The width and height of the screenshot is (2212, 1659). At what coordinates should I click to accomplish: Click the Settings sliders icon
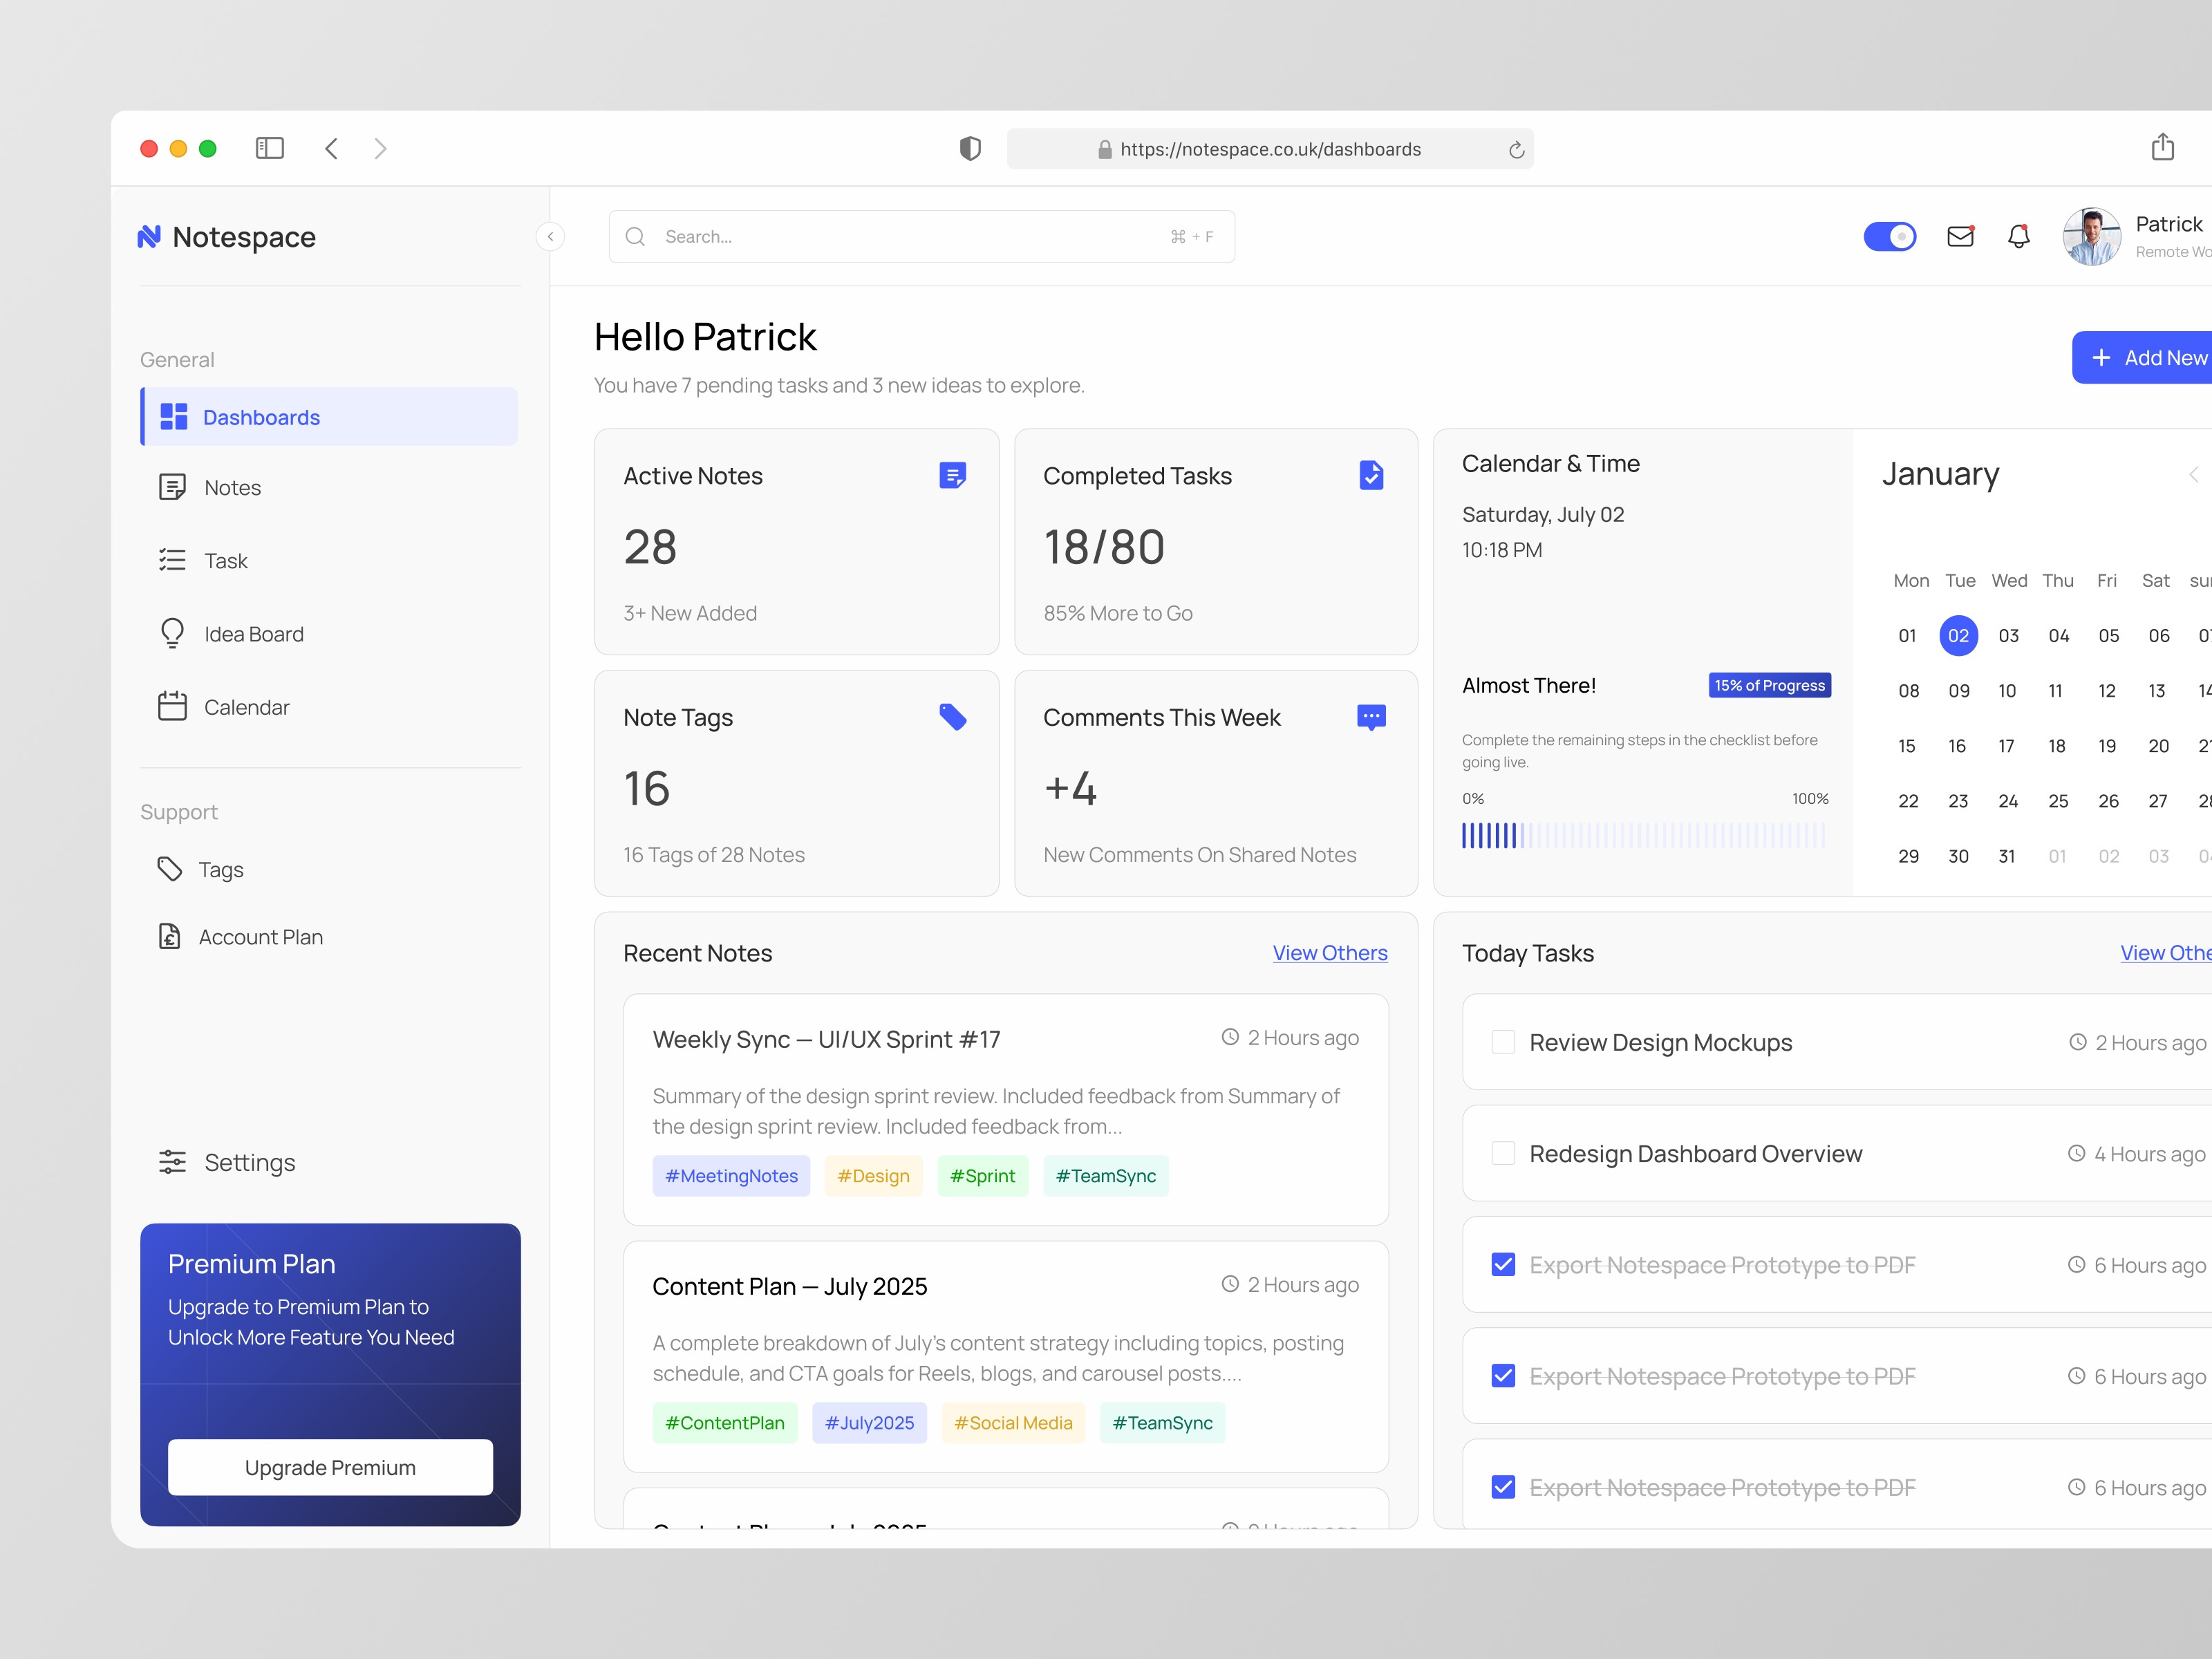(174, 1162)
